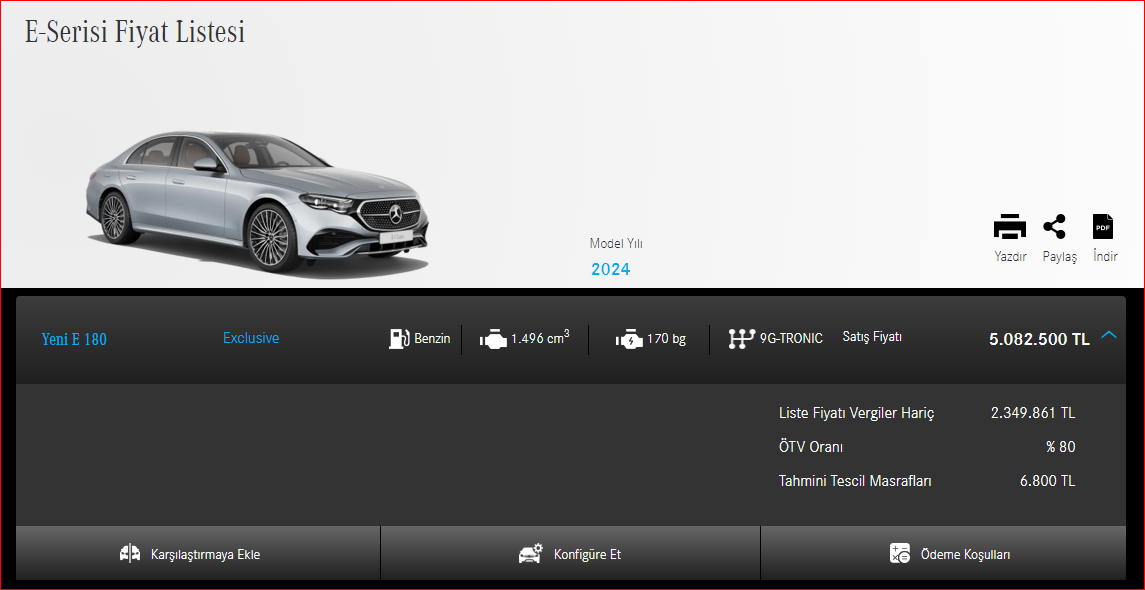Click the 5.082.500 TL sale price
The width and height of the screenshot is (1145, 590).
tap(1039, 339)
